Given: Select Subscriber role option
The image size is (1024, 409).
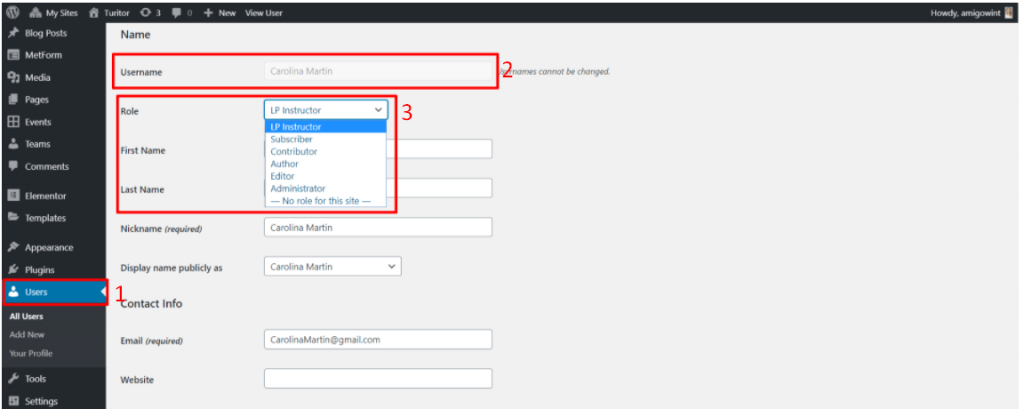Looking at the screenshot, I should pyautogui.click(x=325, y=139).
